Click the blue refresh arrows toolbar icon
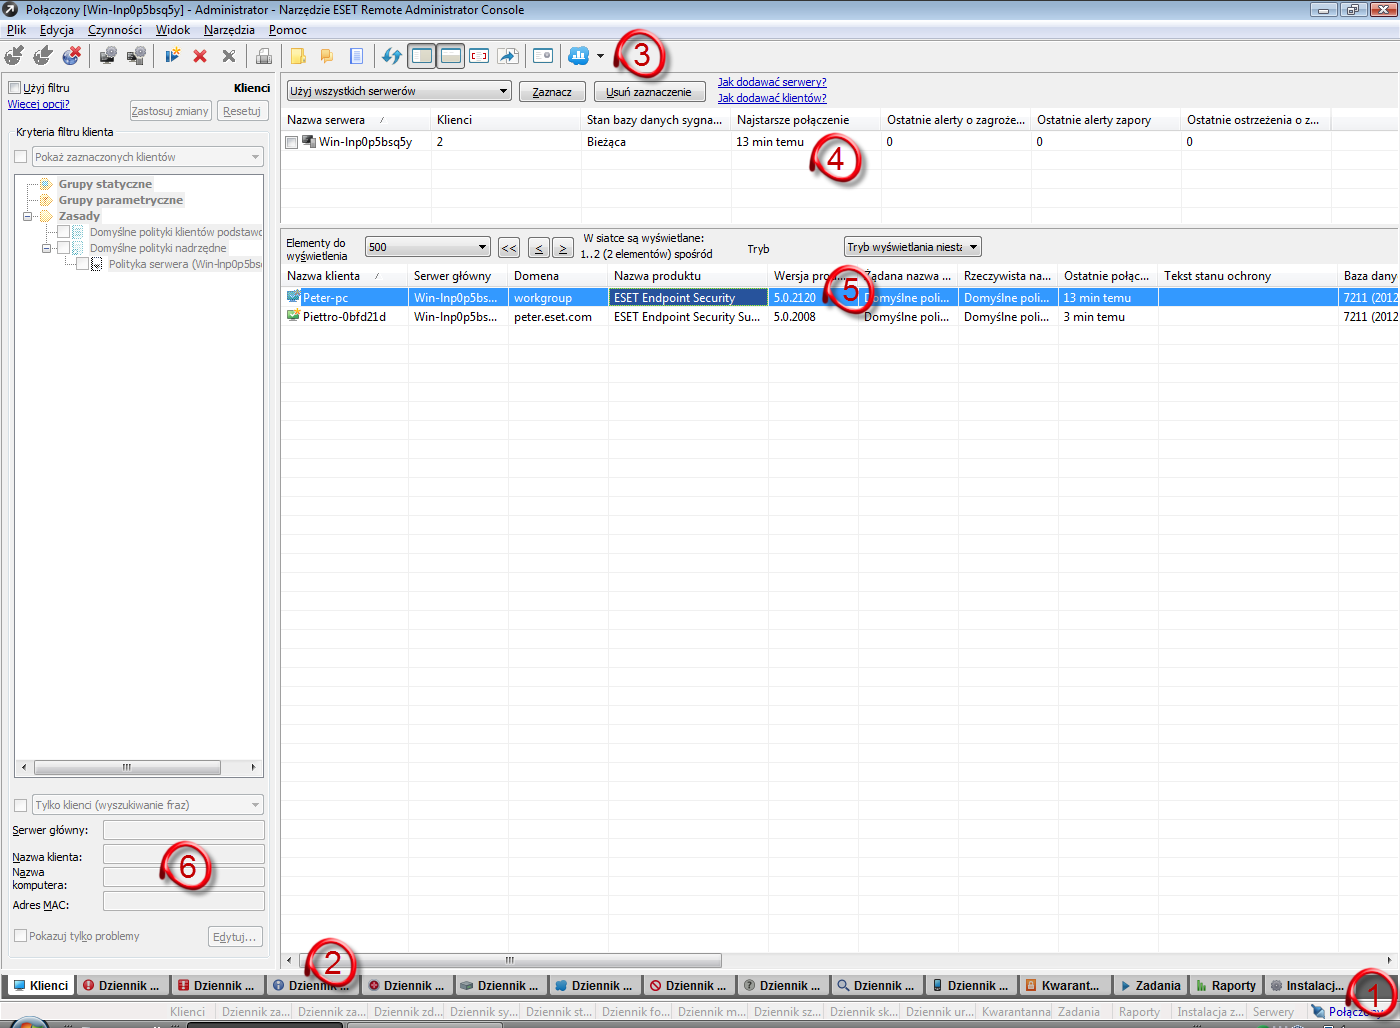The image size is (1400, 1028). click(392, 56)
